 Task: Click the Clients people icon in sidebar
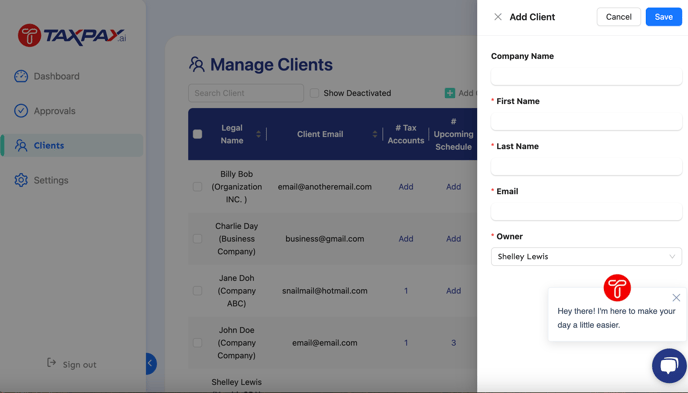[x=21, y=145]
